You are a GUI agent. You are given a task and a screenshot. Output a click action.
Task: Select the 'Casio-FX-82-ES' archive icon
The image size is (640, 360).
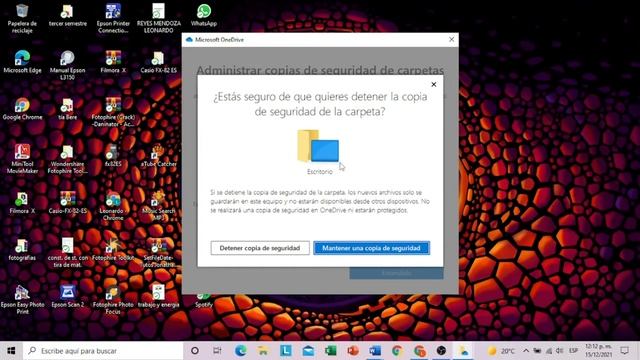[x=67, y=203]
